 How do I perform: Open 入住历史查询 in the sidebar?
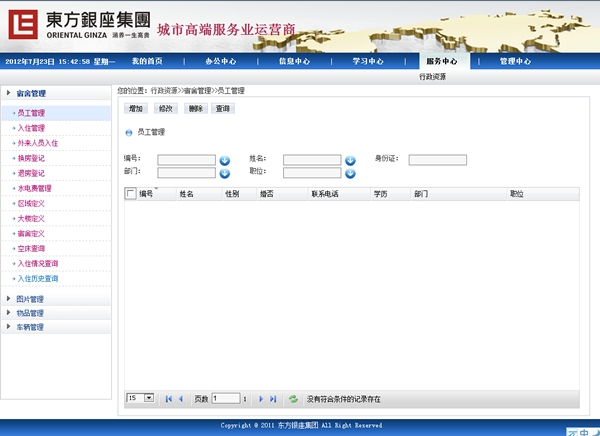(x=38, y=279)
